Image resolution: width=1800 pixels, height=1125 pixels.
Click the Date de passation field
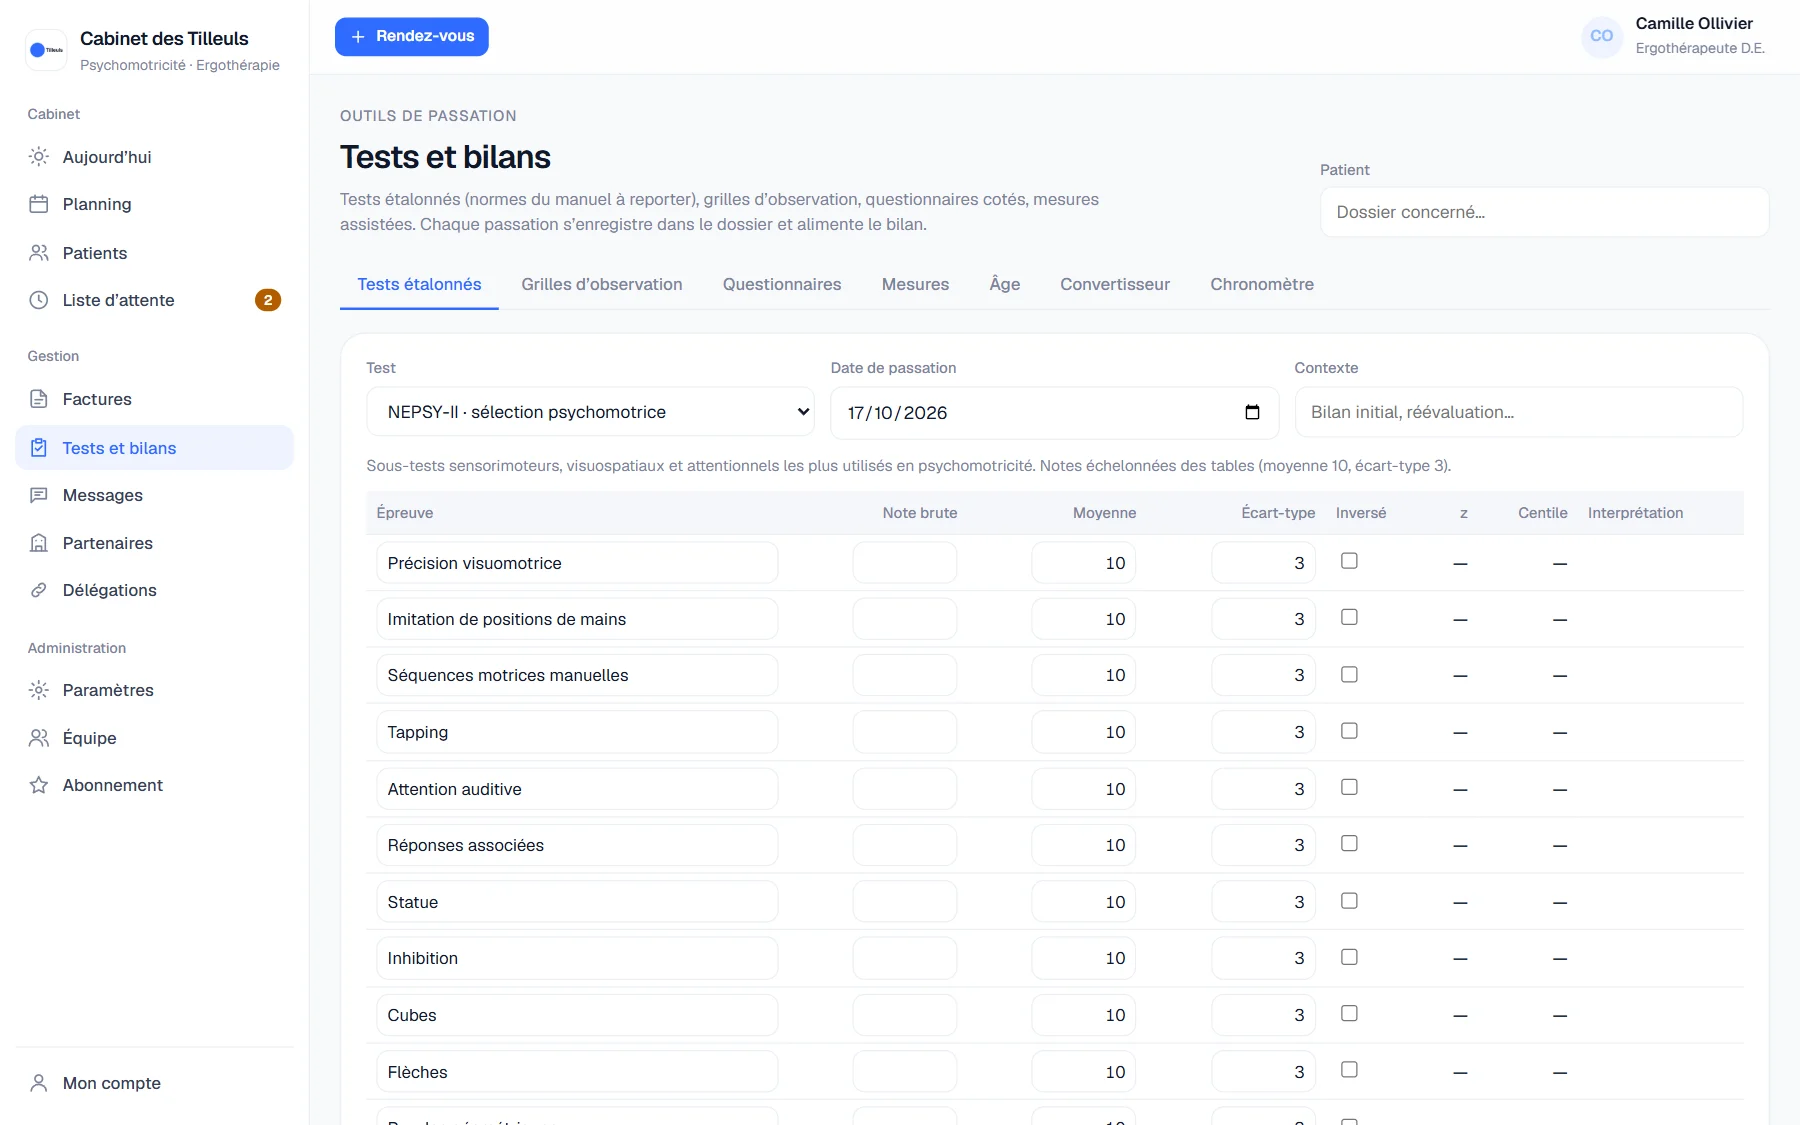pyautogui.click(x=1054, y=412)
